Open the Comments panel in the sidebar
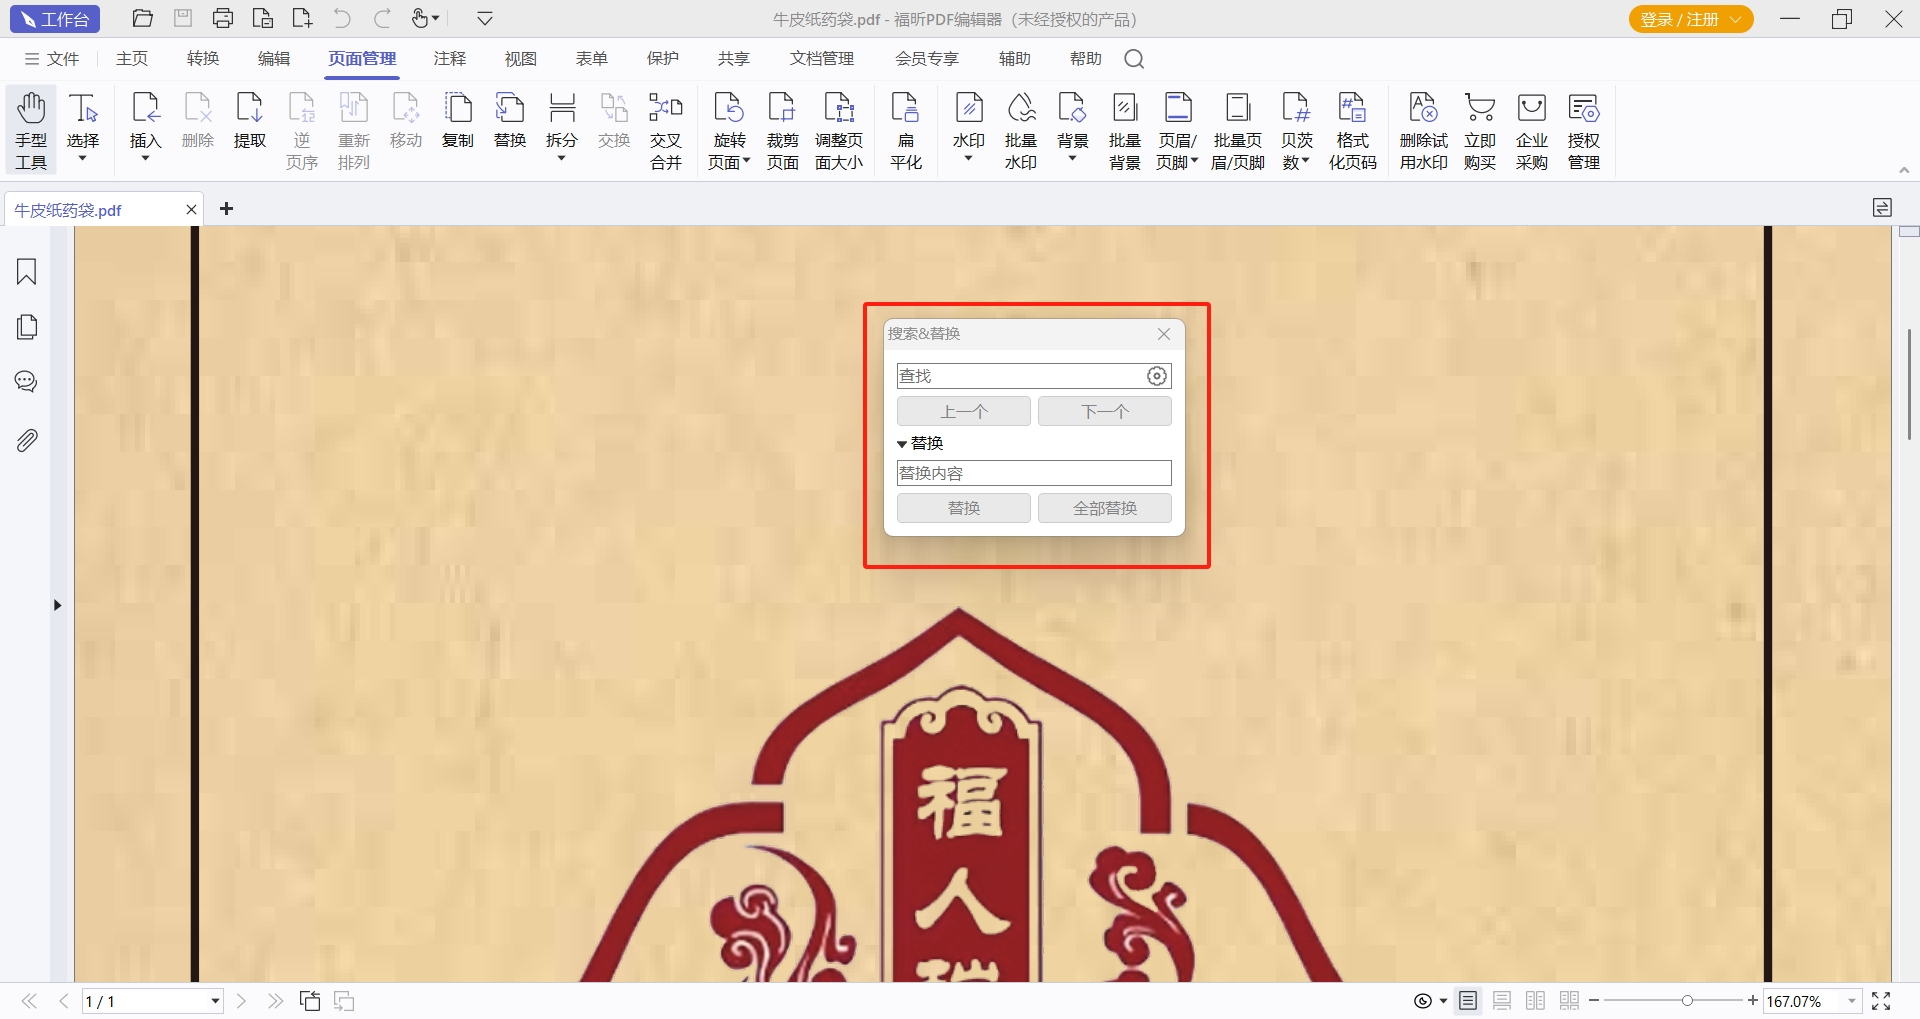1920x1019 pixels. 27,382
